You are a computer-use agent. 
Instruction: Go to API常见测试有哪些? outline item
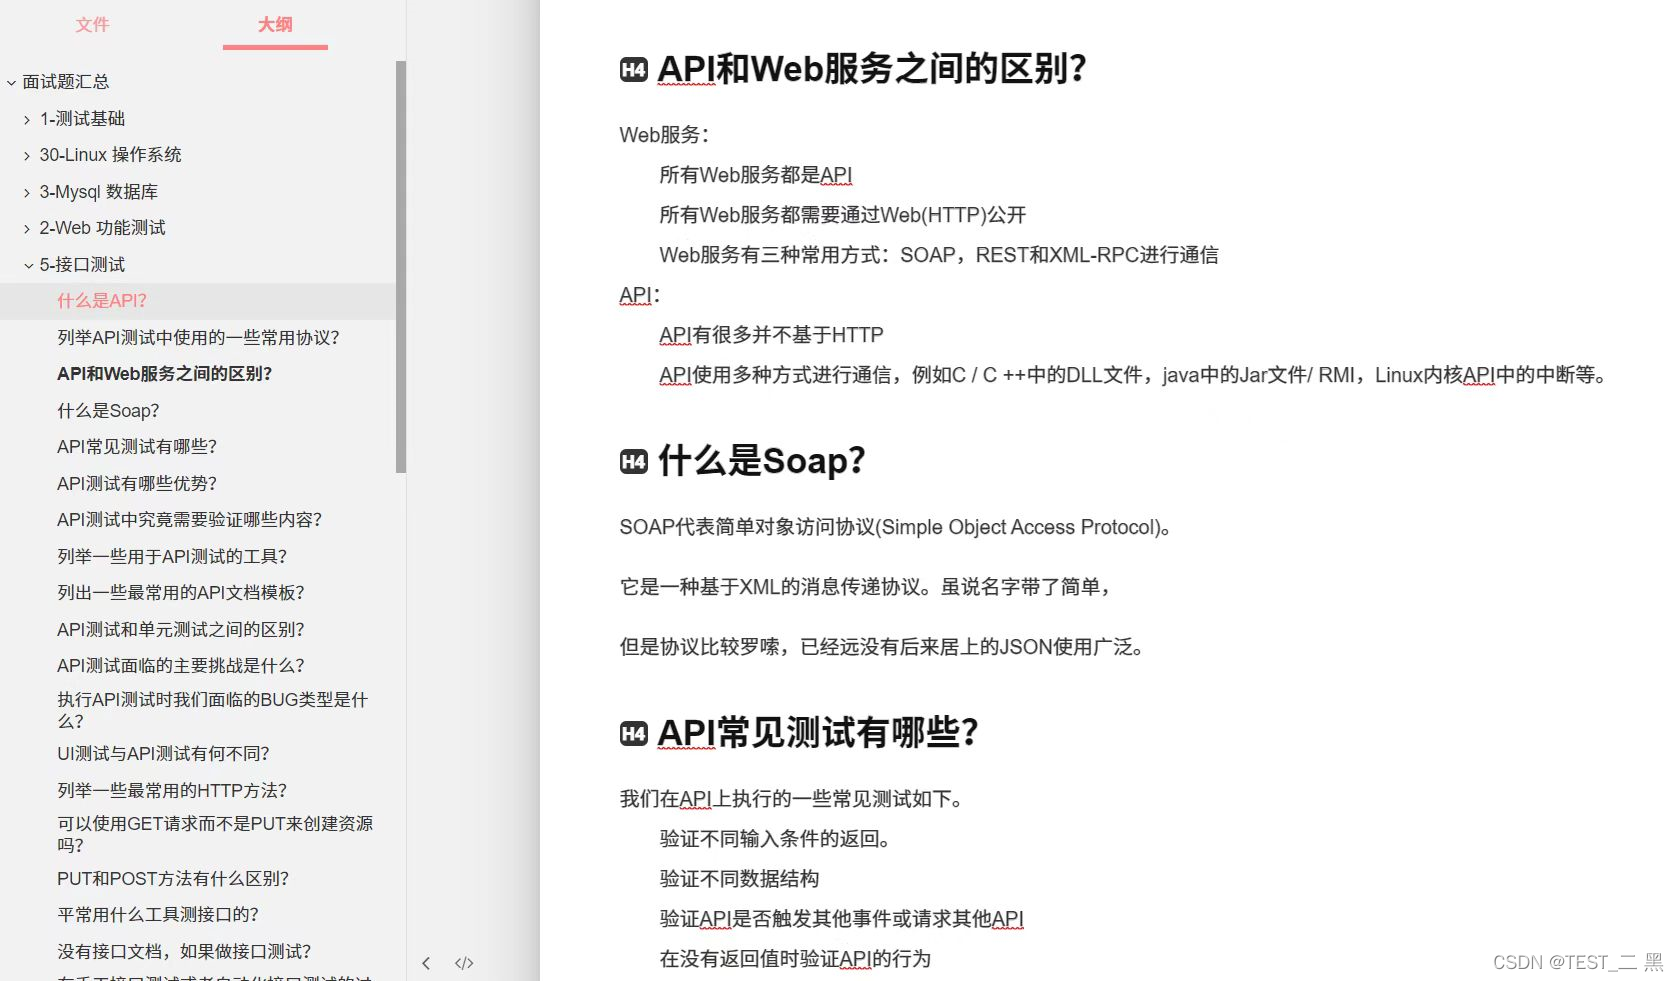point(137,447)
